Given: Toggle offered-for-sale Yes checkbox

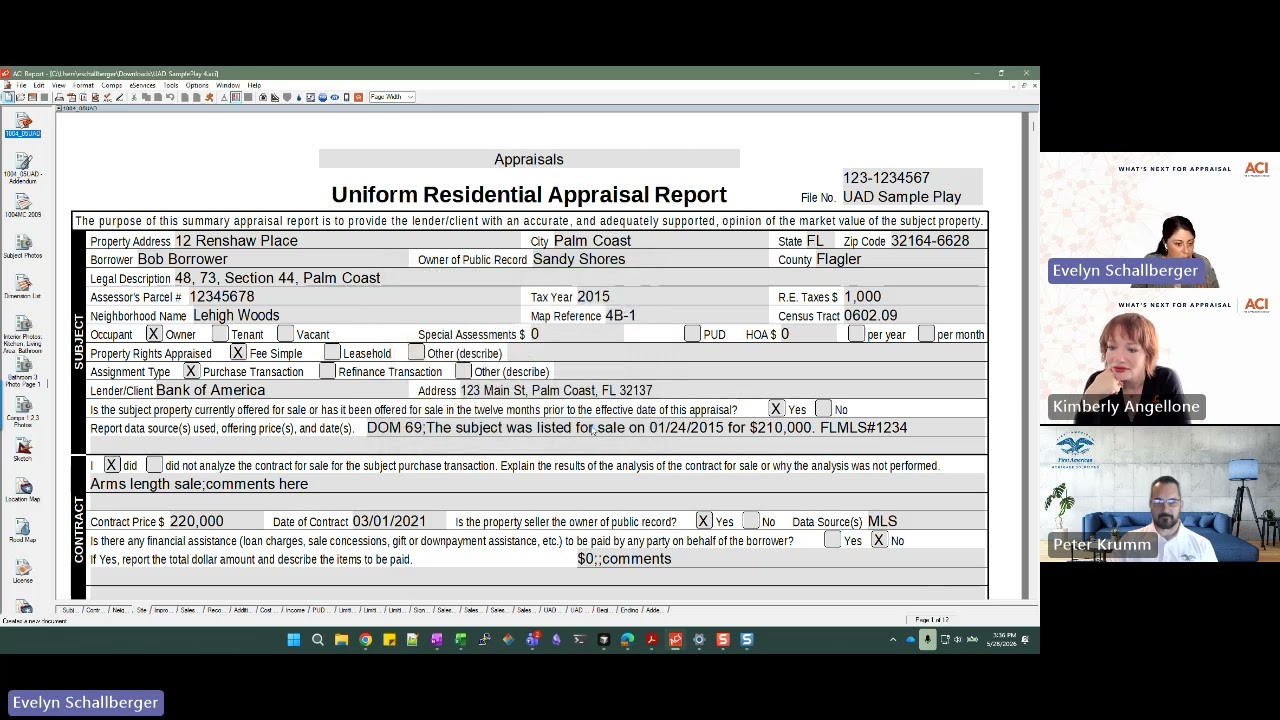Looking at the screenshot, I should (x=776, y=409).
